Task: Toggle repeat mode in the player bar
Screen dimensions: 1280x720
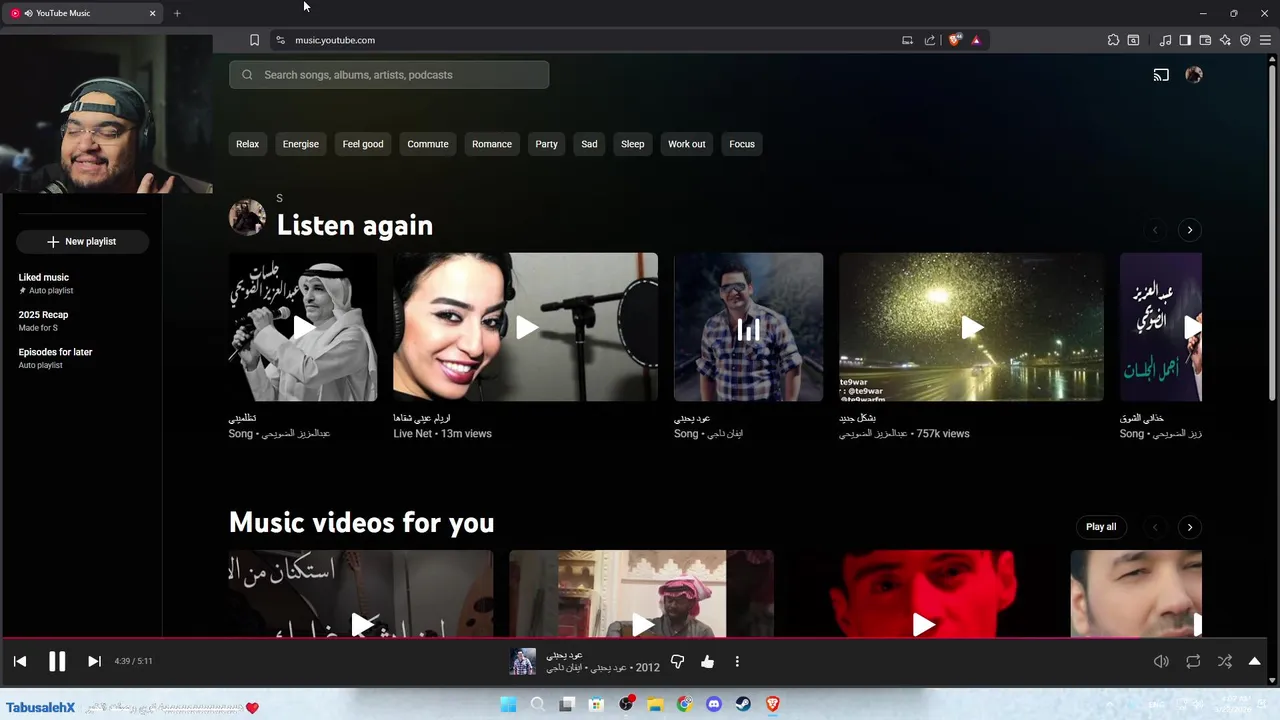Action: (1193, 661)
